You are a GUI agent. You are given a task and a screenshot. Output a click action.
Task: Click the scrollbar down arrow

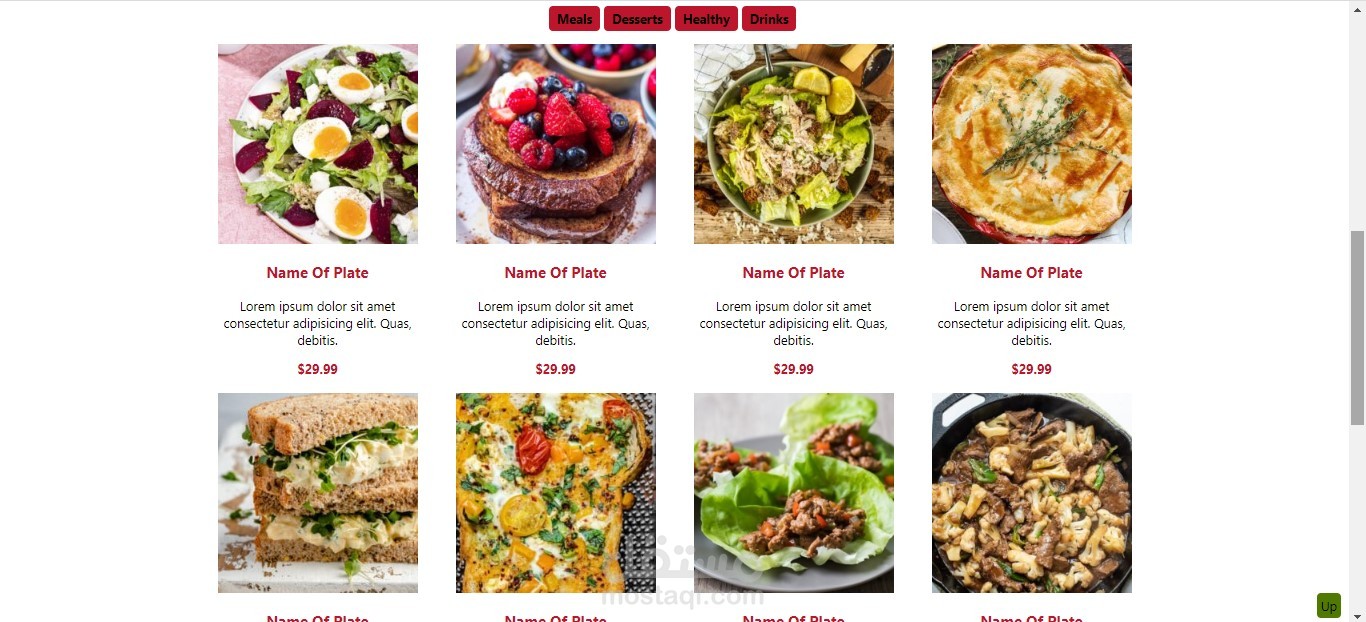tap(1357, 614)
